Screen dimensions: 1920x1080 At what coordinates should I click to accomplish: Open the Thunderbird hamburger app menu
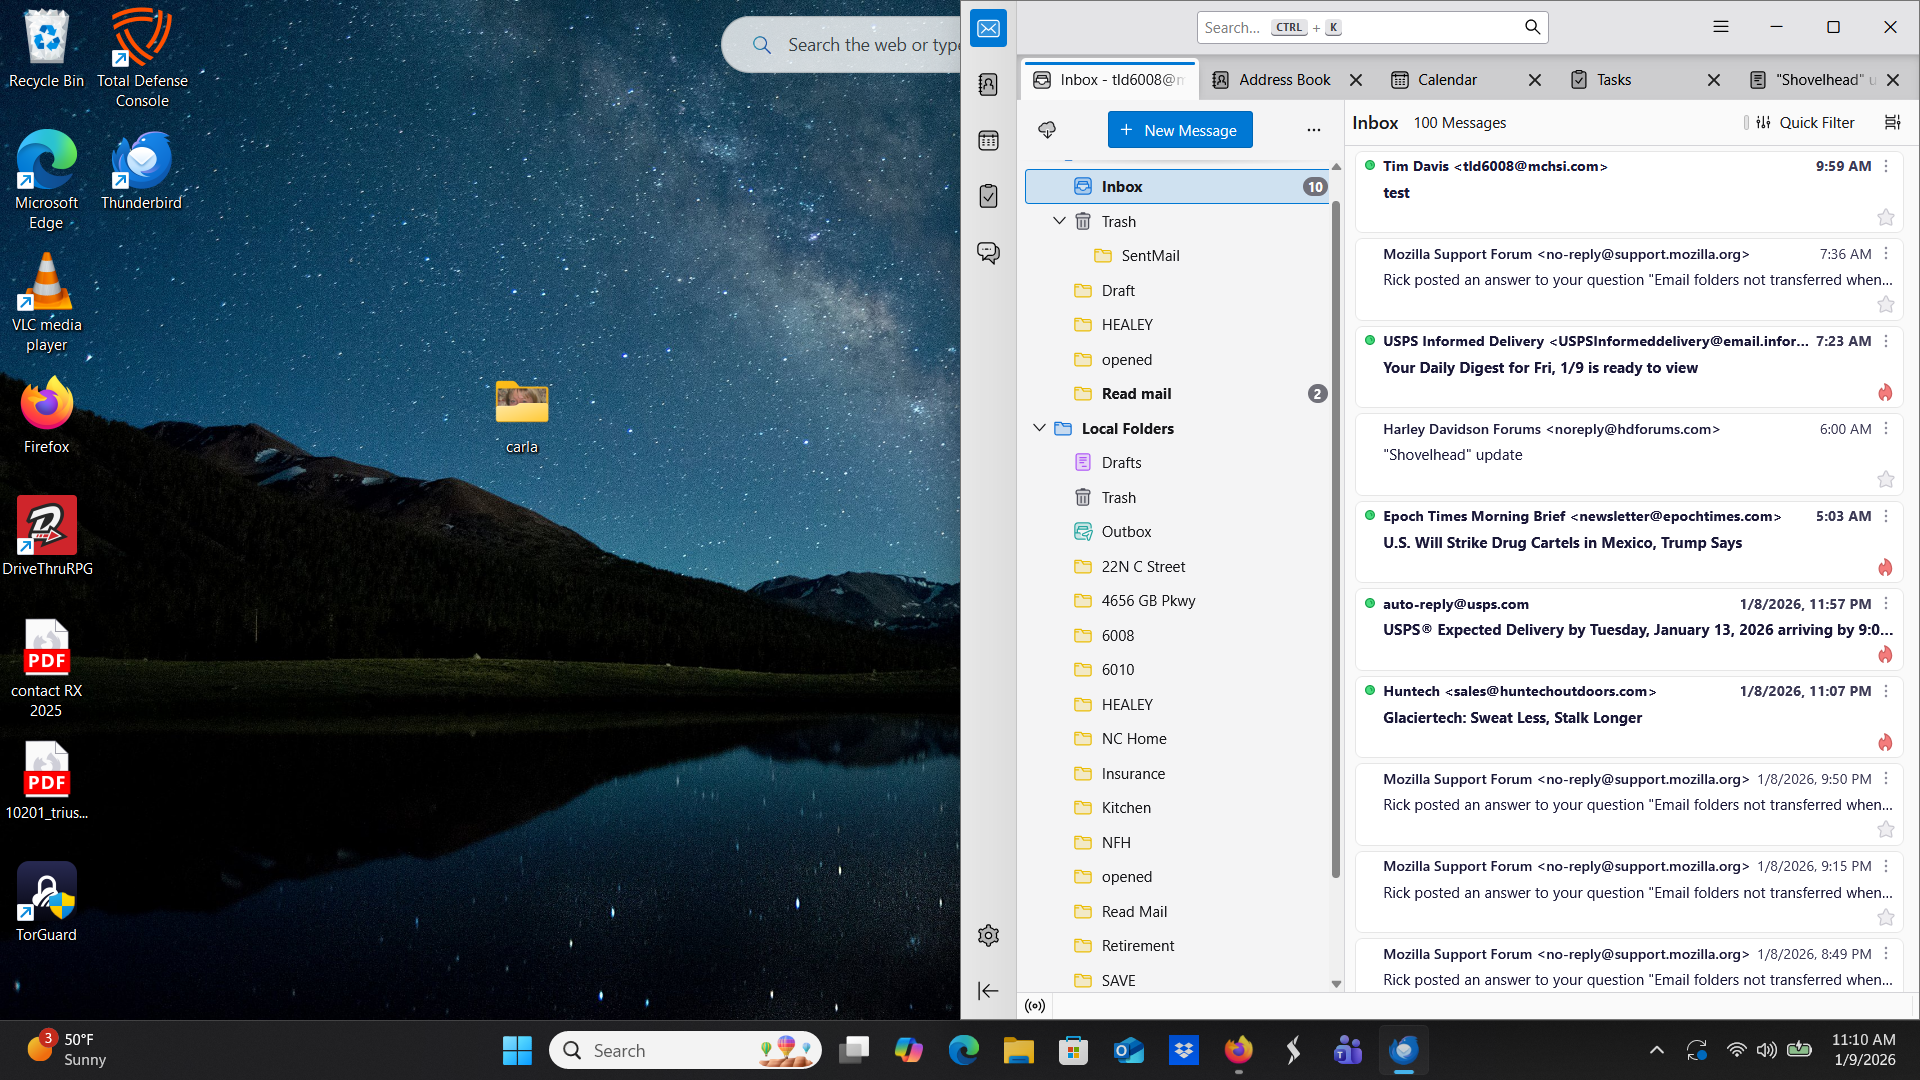pos(1720,27)
